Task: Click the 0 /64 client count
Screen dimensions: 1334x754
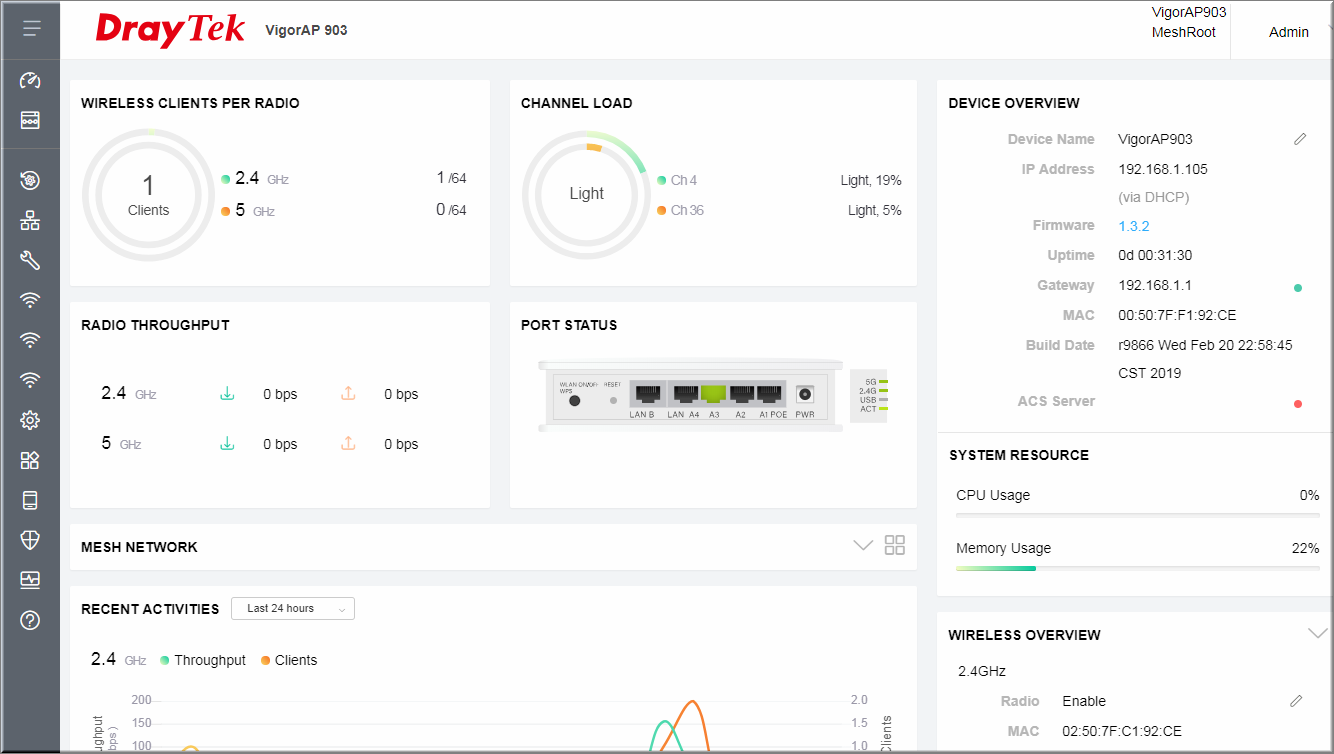Action: click(452, 210)
